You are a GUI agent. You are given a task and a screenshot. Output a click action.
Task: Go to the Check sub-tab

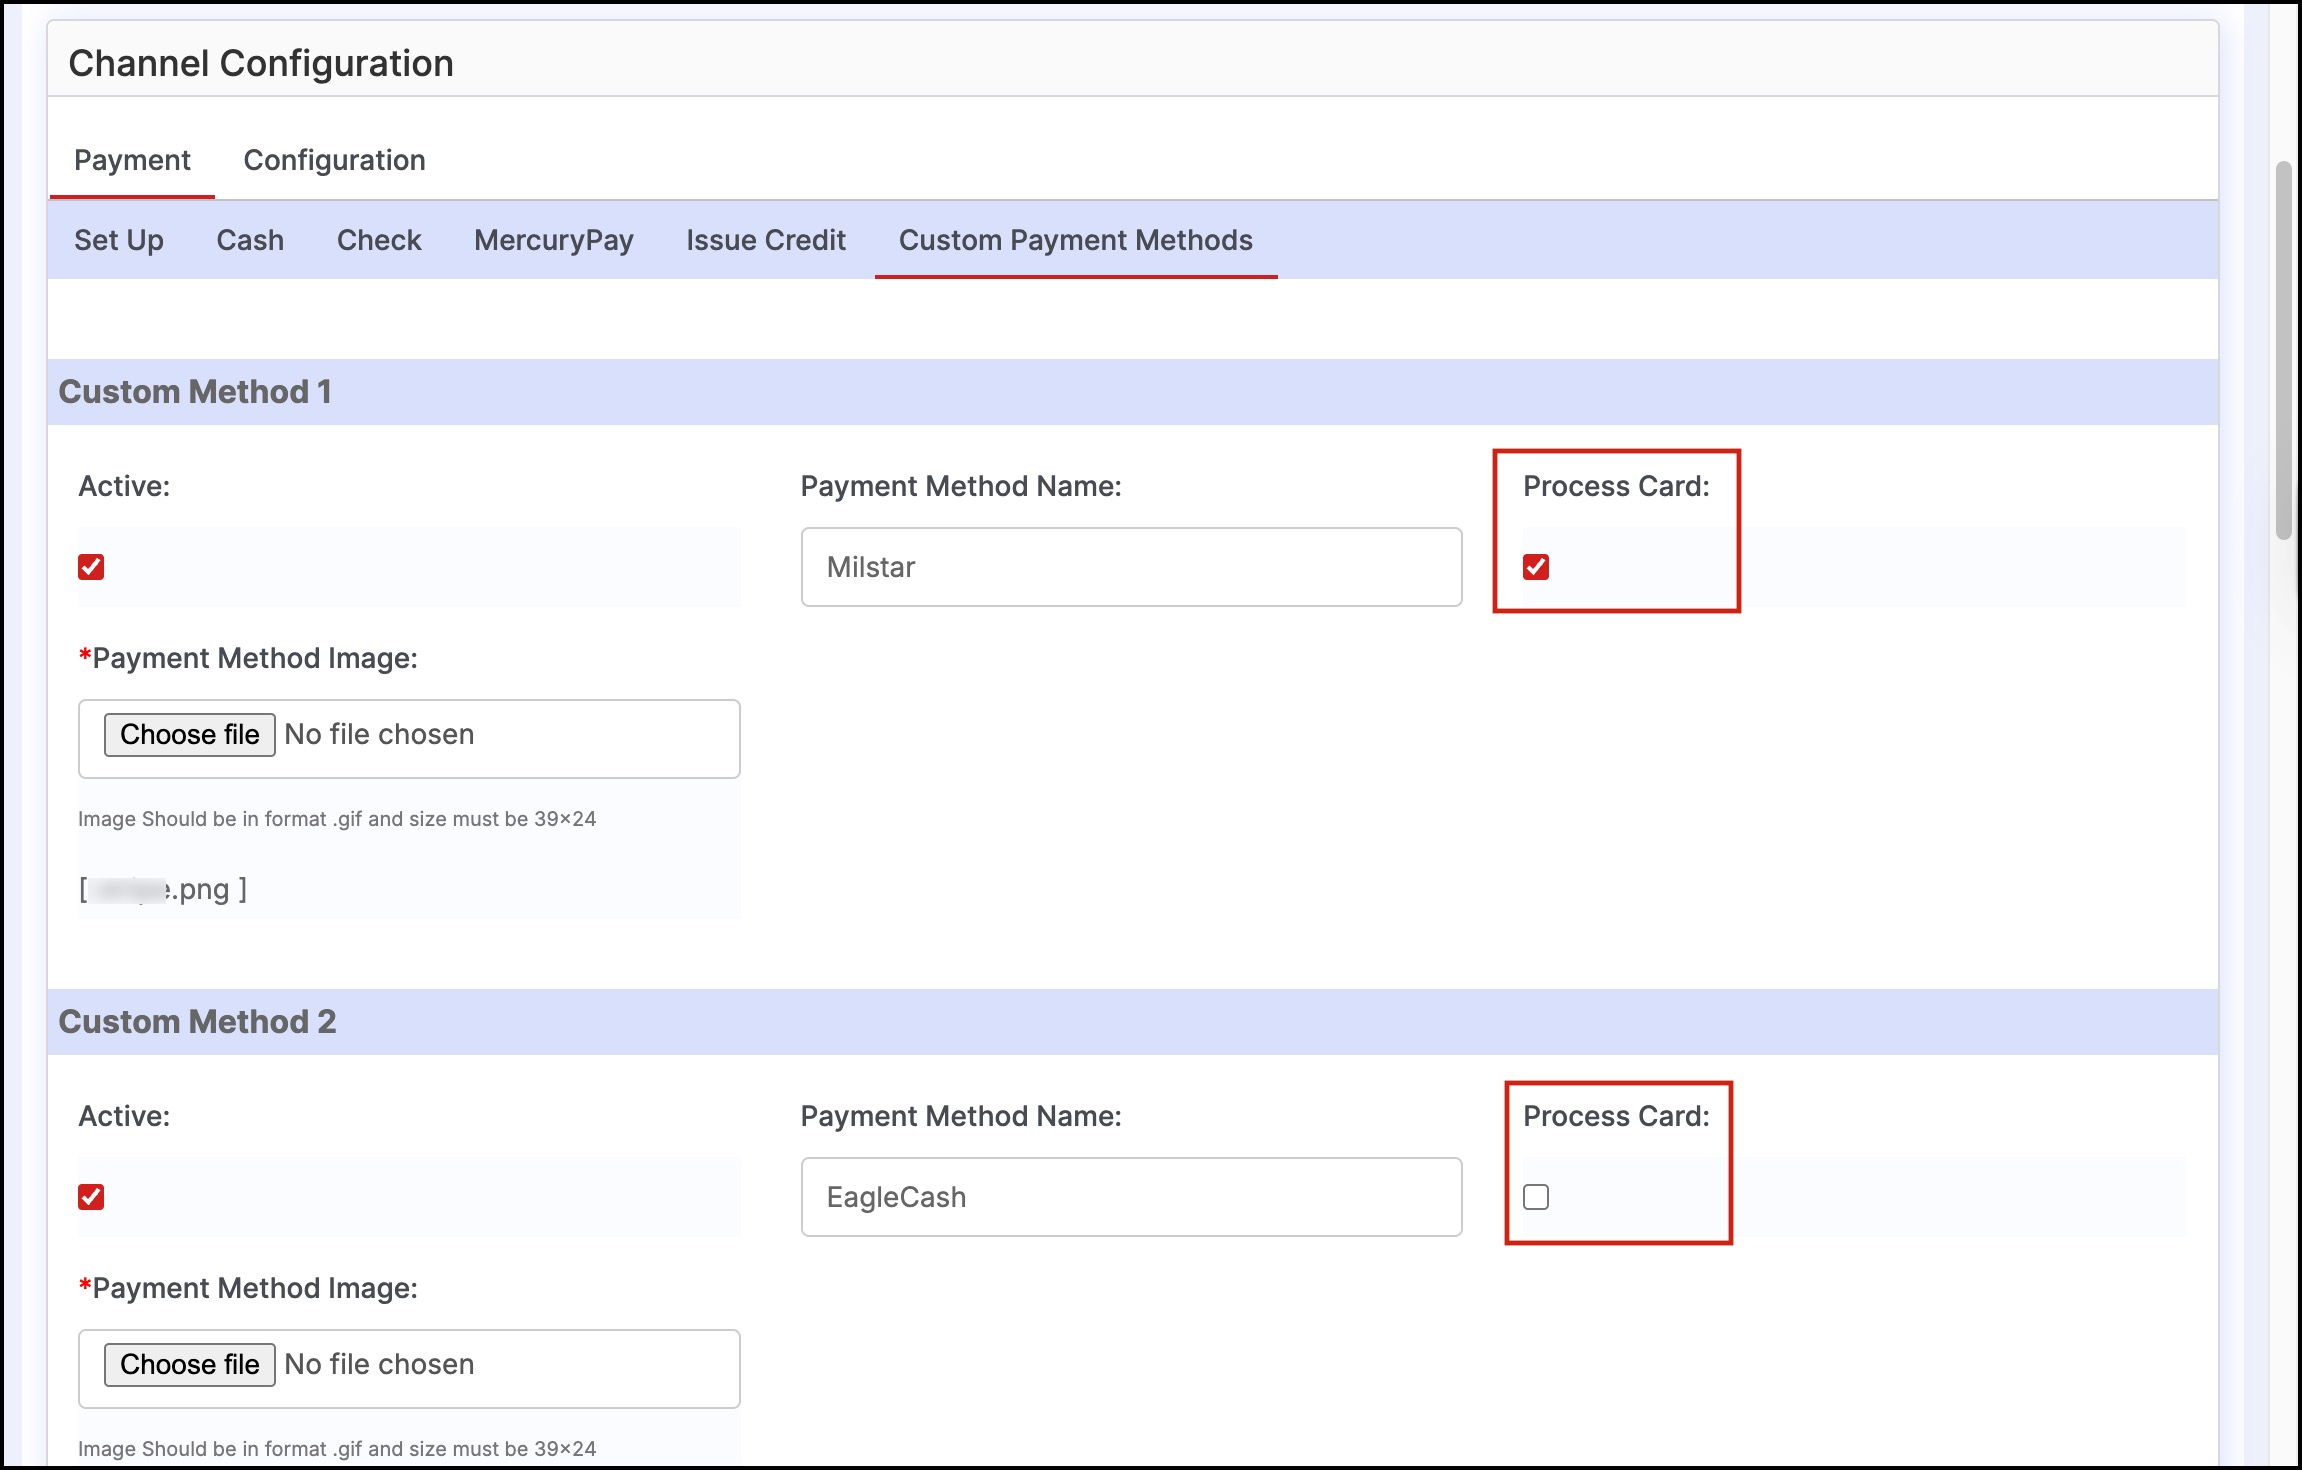[x=379, y=240]
